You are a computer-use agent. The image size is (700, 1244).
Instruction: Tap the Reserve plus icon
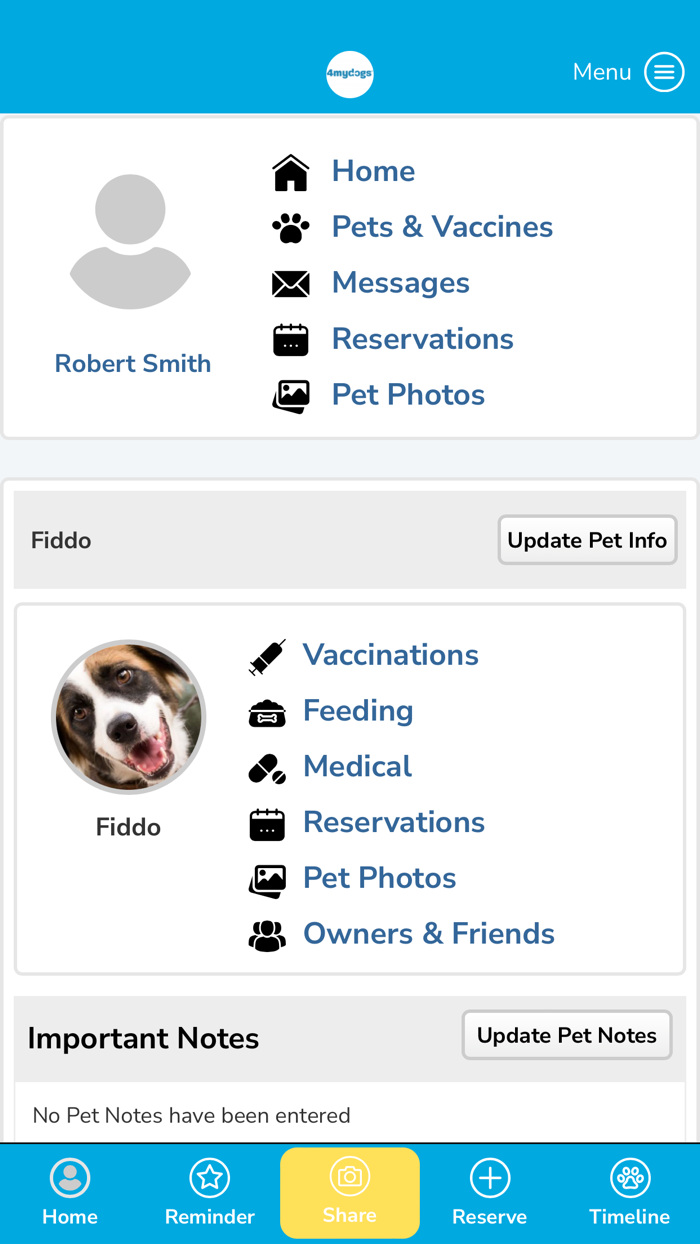coord(490,1178)
